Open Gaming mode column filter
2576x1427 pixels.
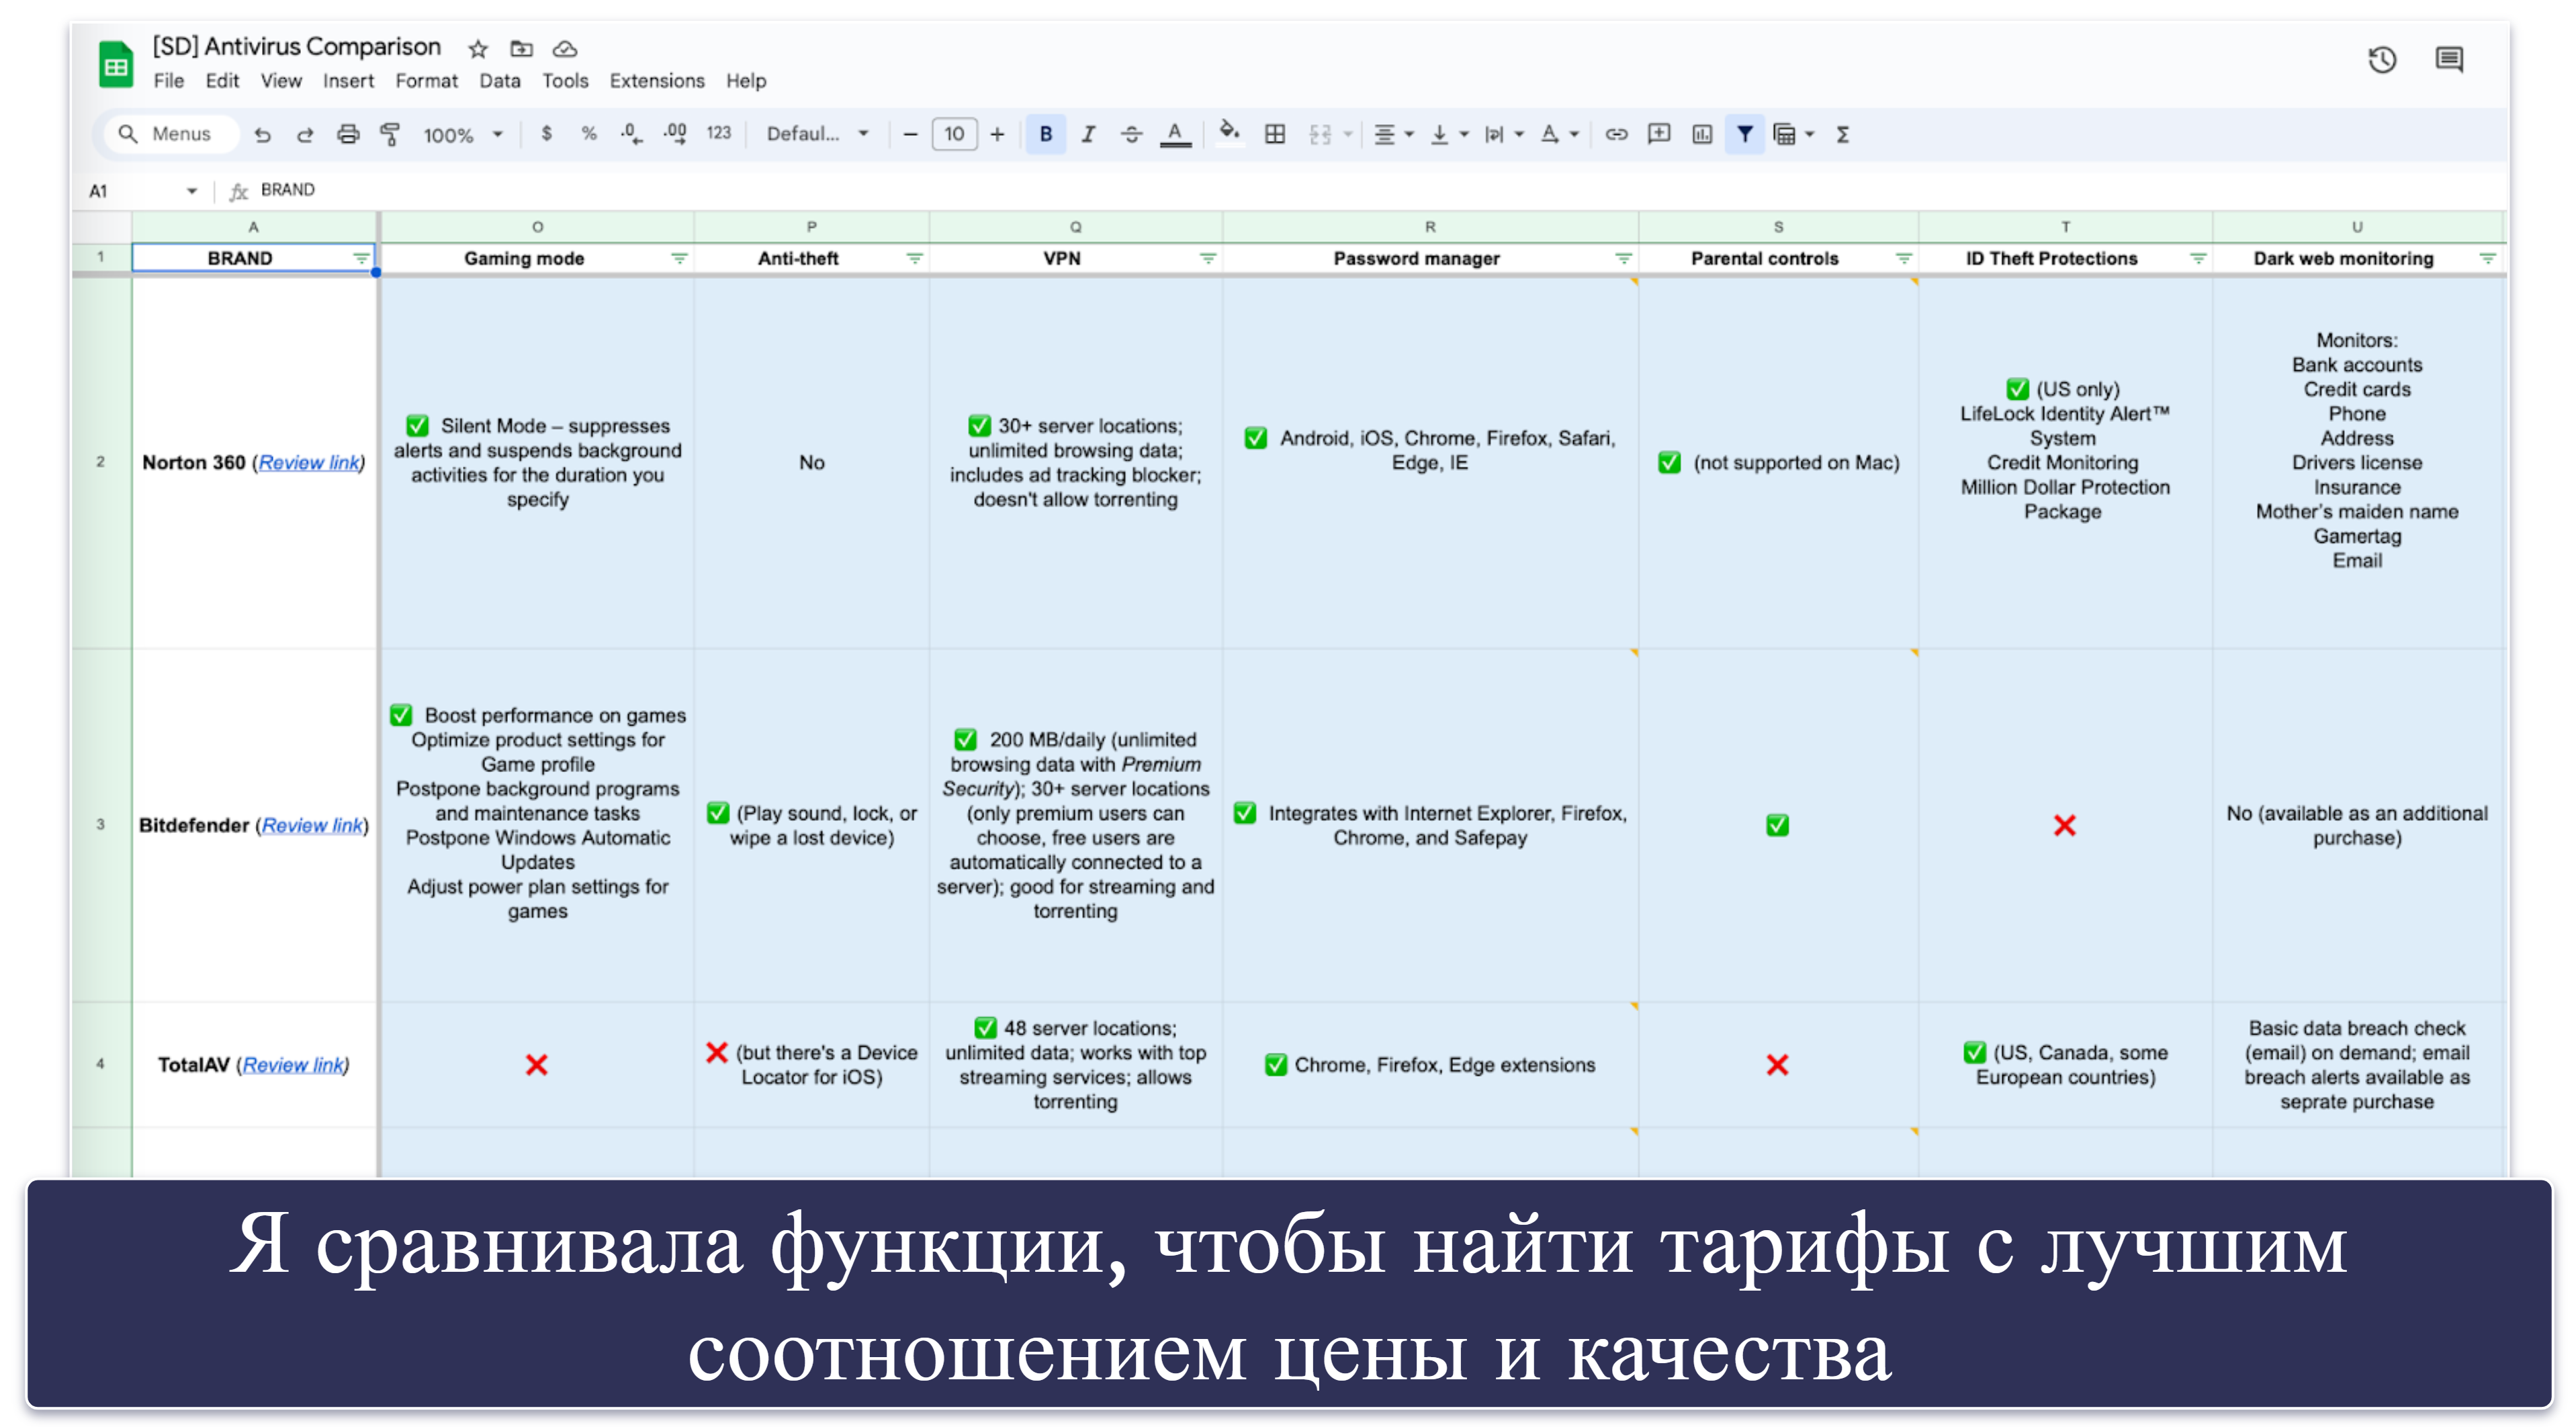(679, 259)
